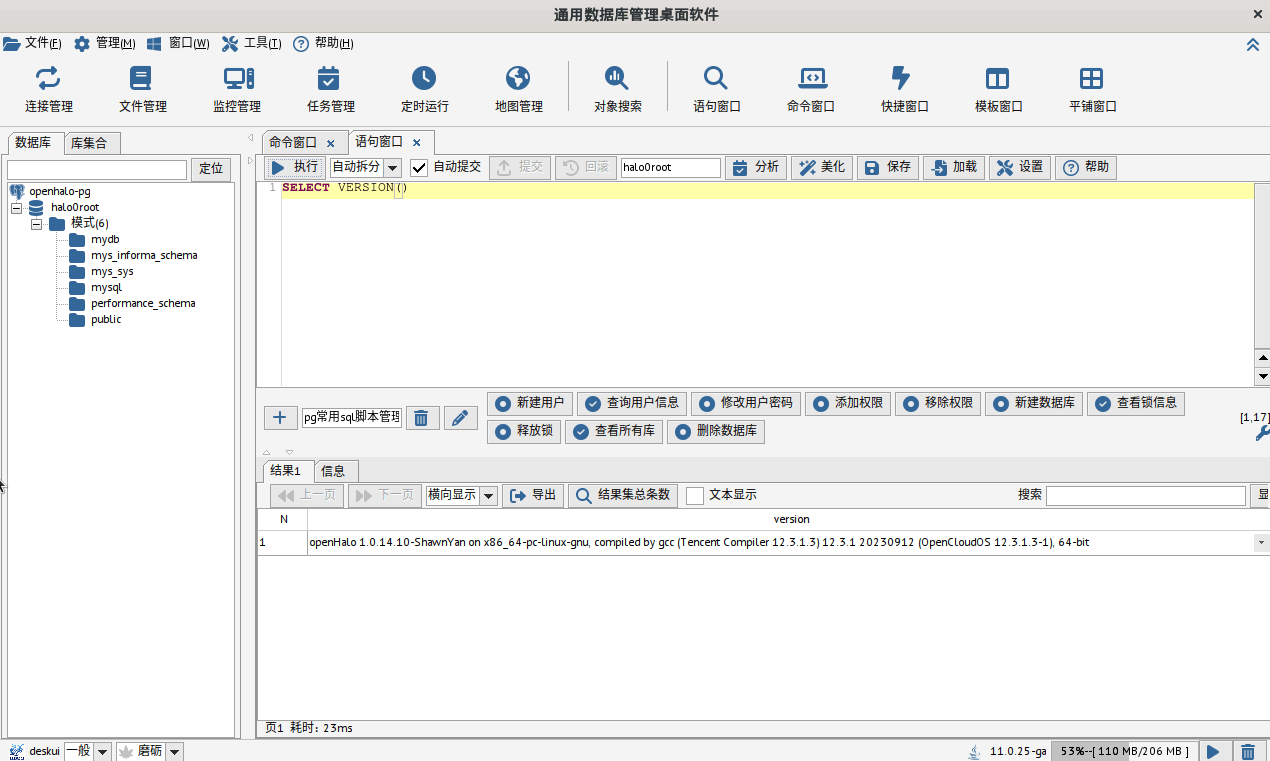The height and width of the screenshot is (761, 1270).
Task: Select 查看锁信息 option
Action: (x=1136, y=403)
